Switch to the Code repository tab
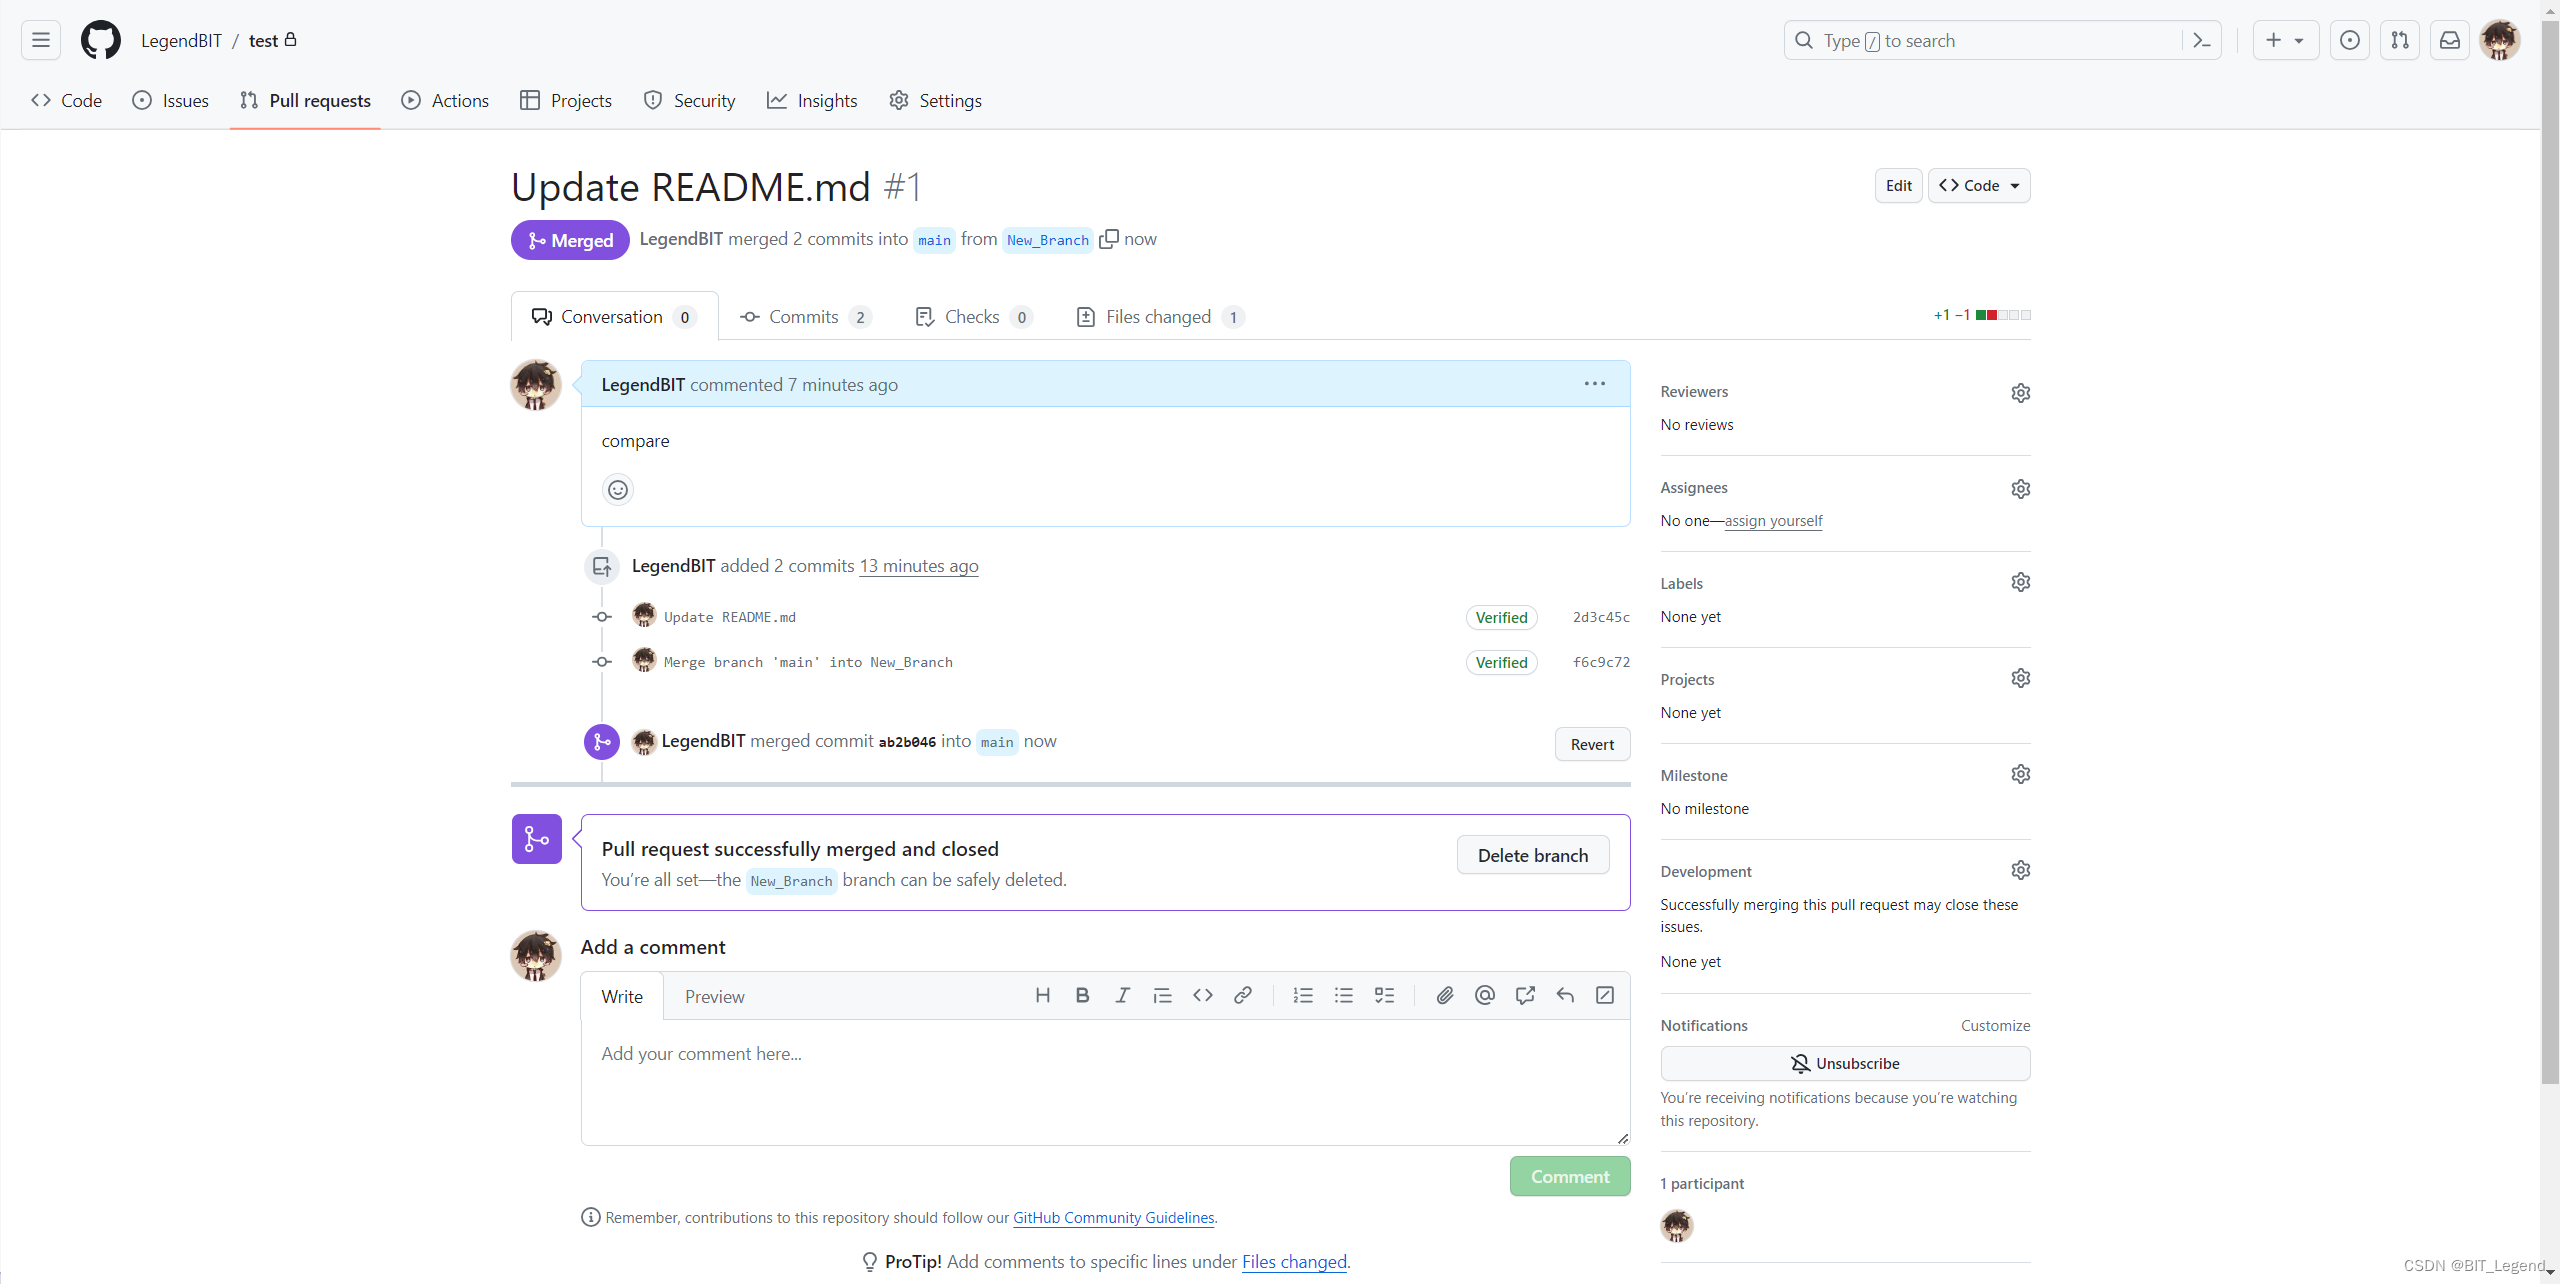 [66, 100]
